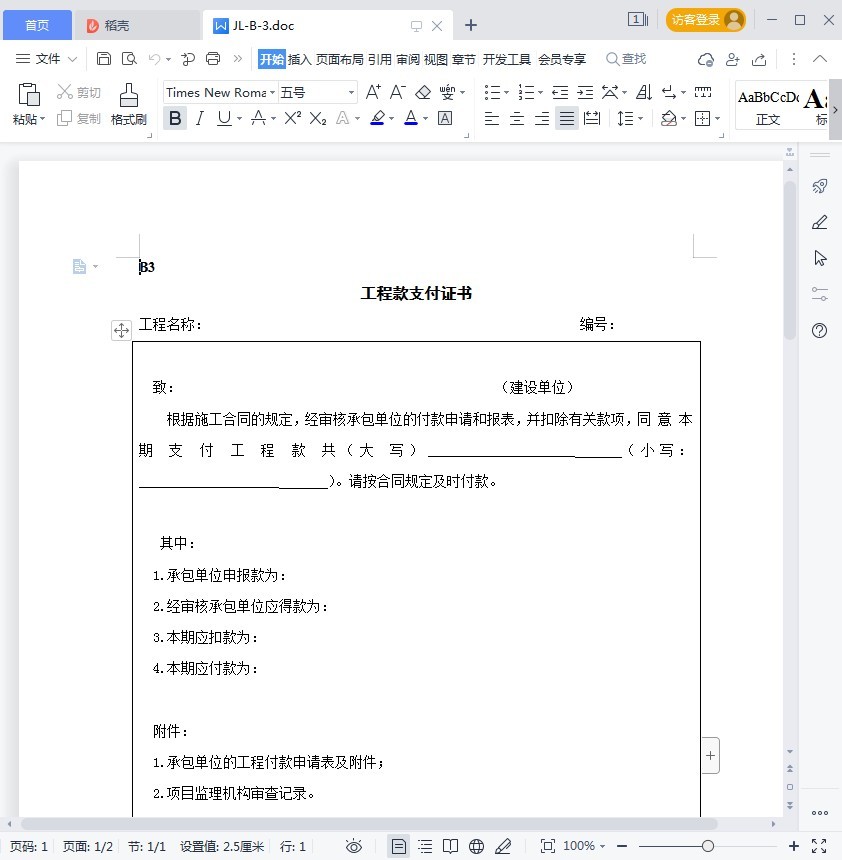Click the Paste clipboard icon
Viewport: 842px width, 860px height.
tap(29, 94)
